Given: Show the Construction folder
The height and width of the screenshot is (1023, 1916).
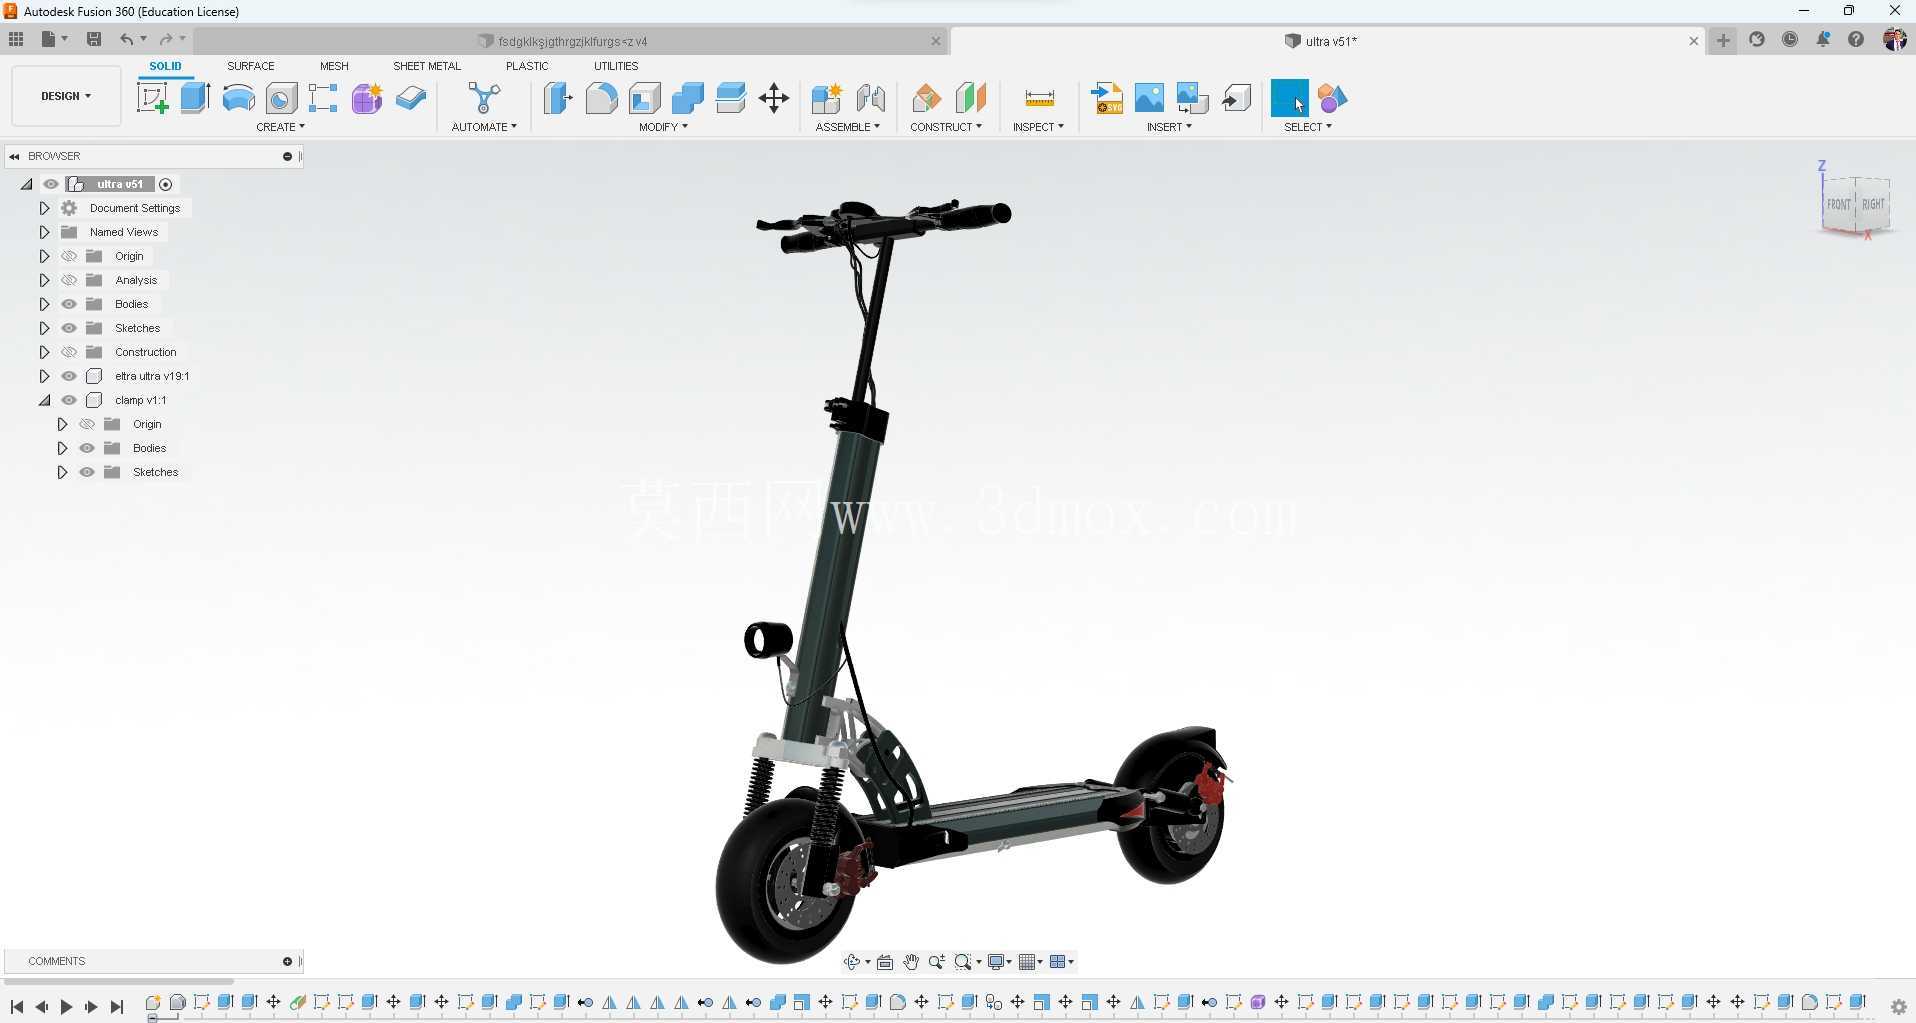Looking at the screenshot, I should pyautogui.click(x=69, y=352).
